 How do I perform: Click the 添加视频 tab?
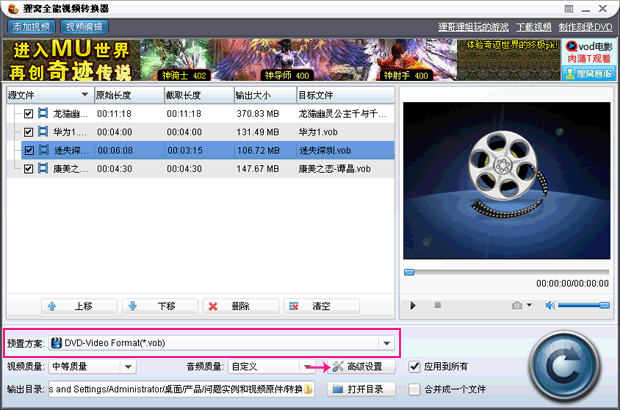pos(30,26)
